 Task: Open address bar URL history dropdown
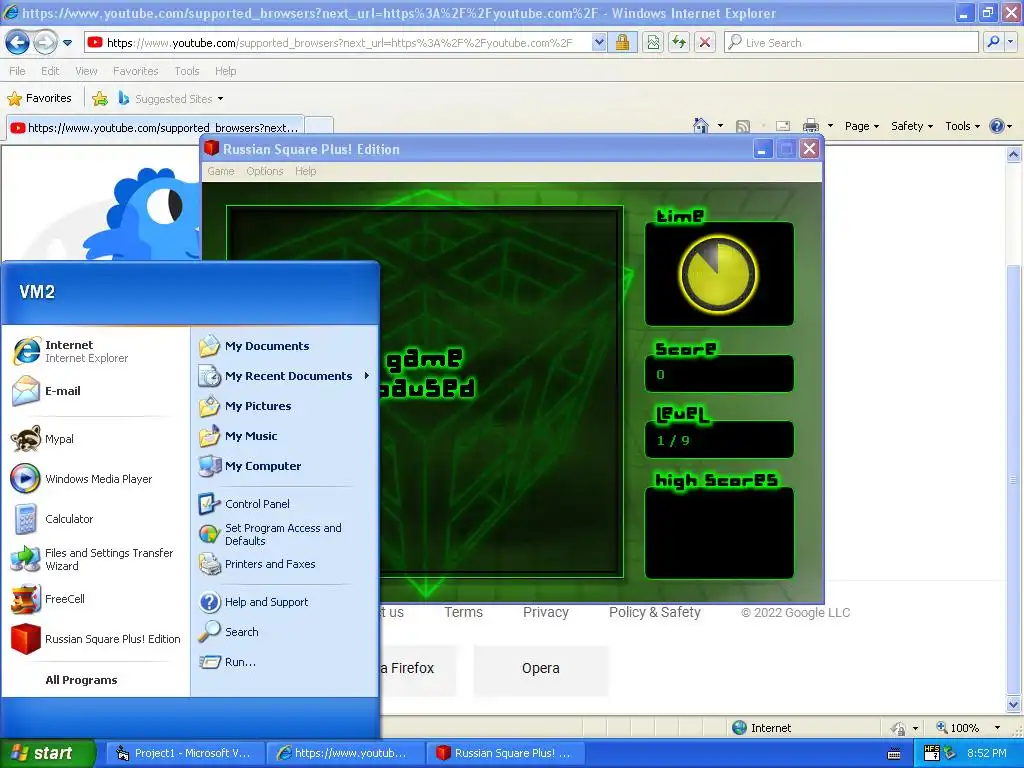(599, 43)
